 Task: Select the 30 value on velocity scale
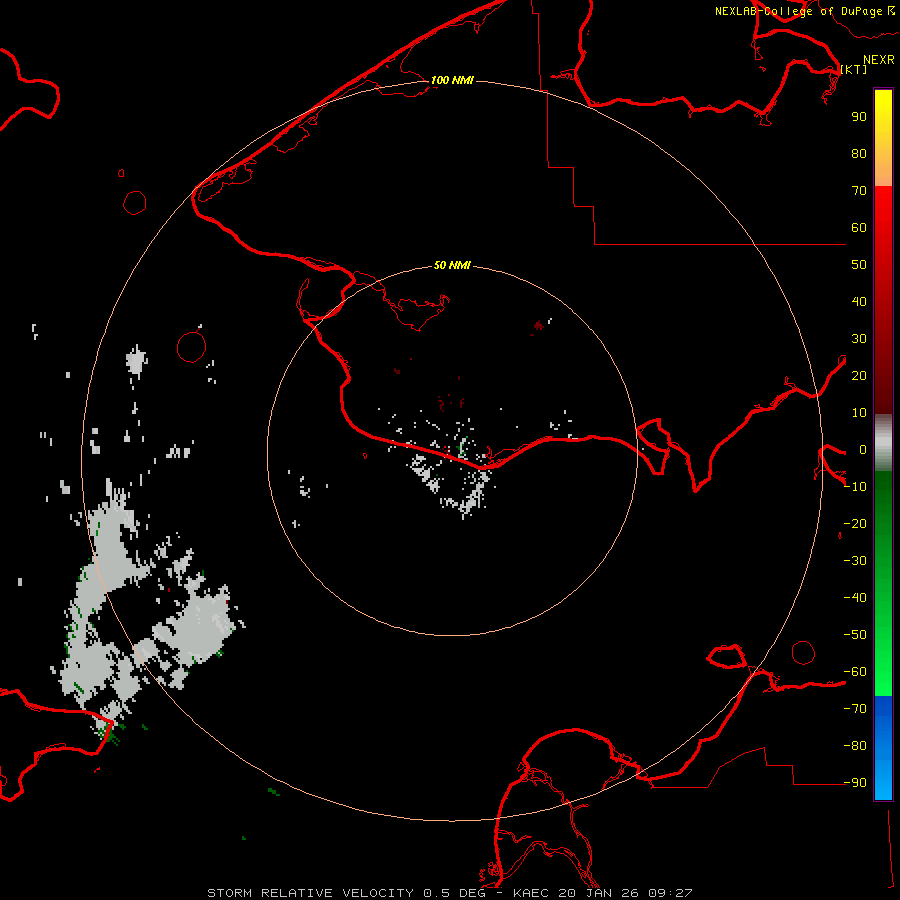[x=859, y=339]
